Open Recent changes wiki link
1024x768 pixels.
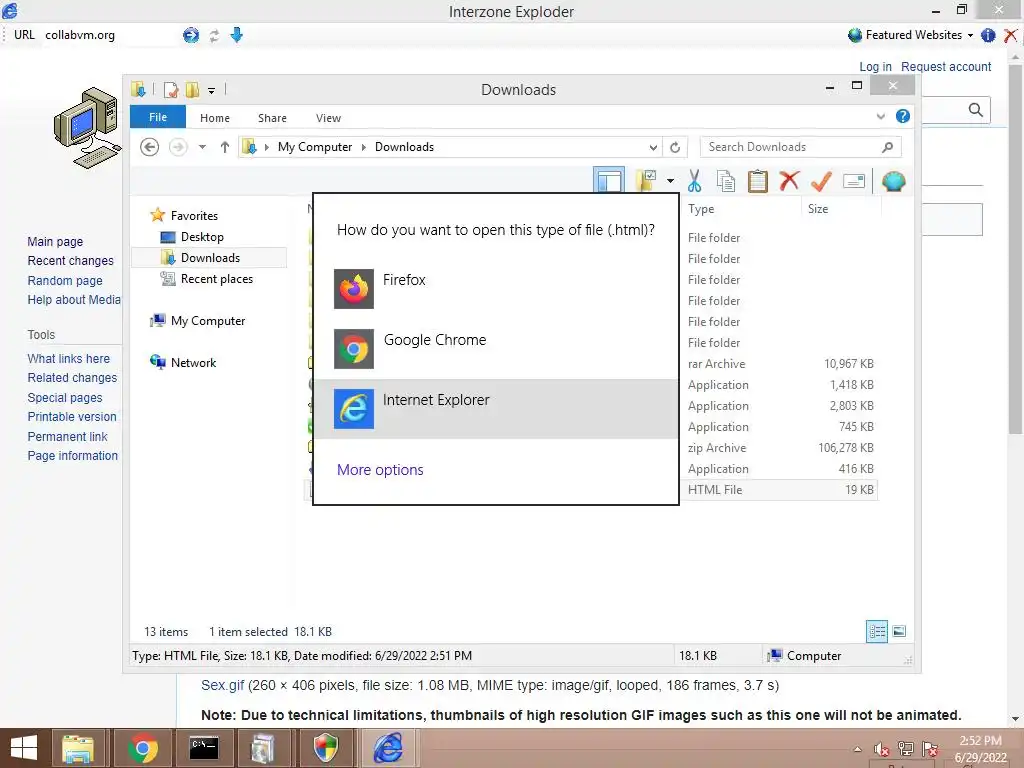click(71, 261)
